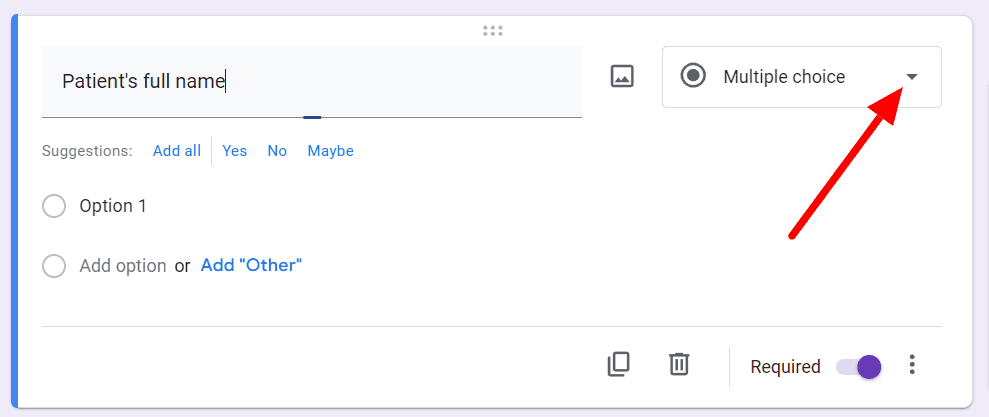Click the Add option text field

tap(123, 266)
